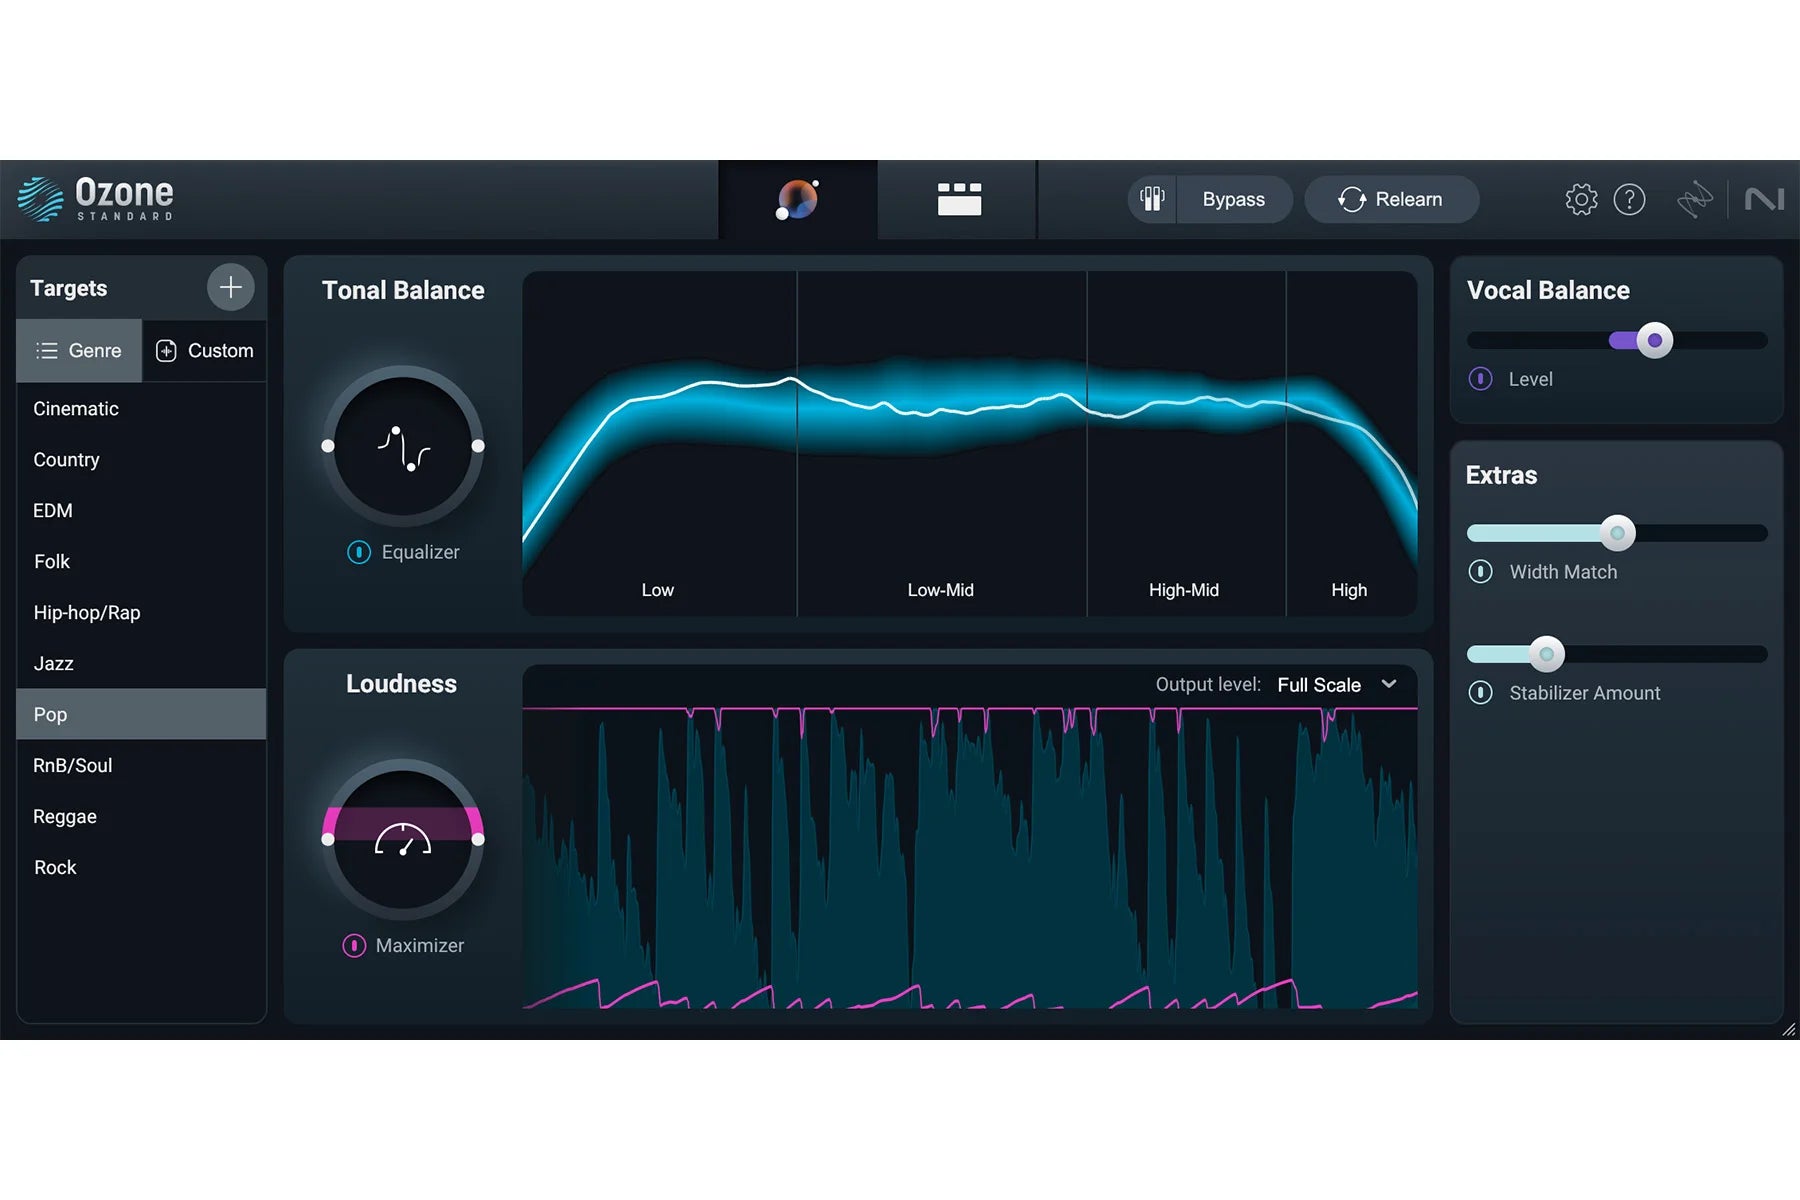Click the Native Instruments logo icon
This screenshot has width=1800, height=1200.
pyautogui.click(x=1764, y=200)
